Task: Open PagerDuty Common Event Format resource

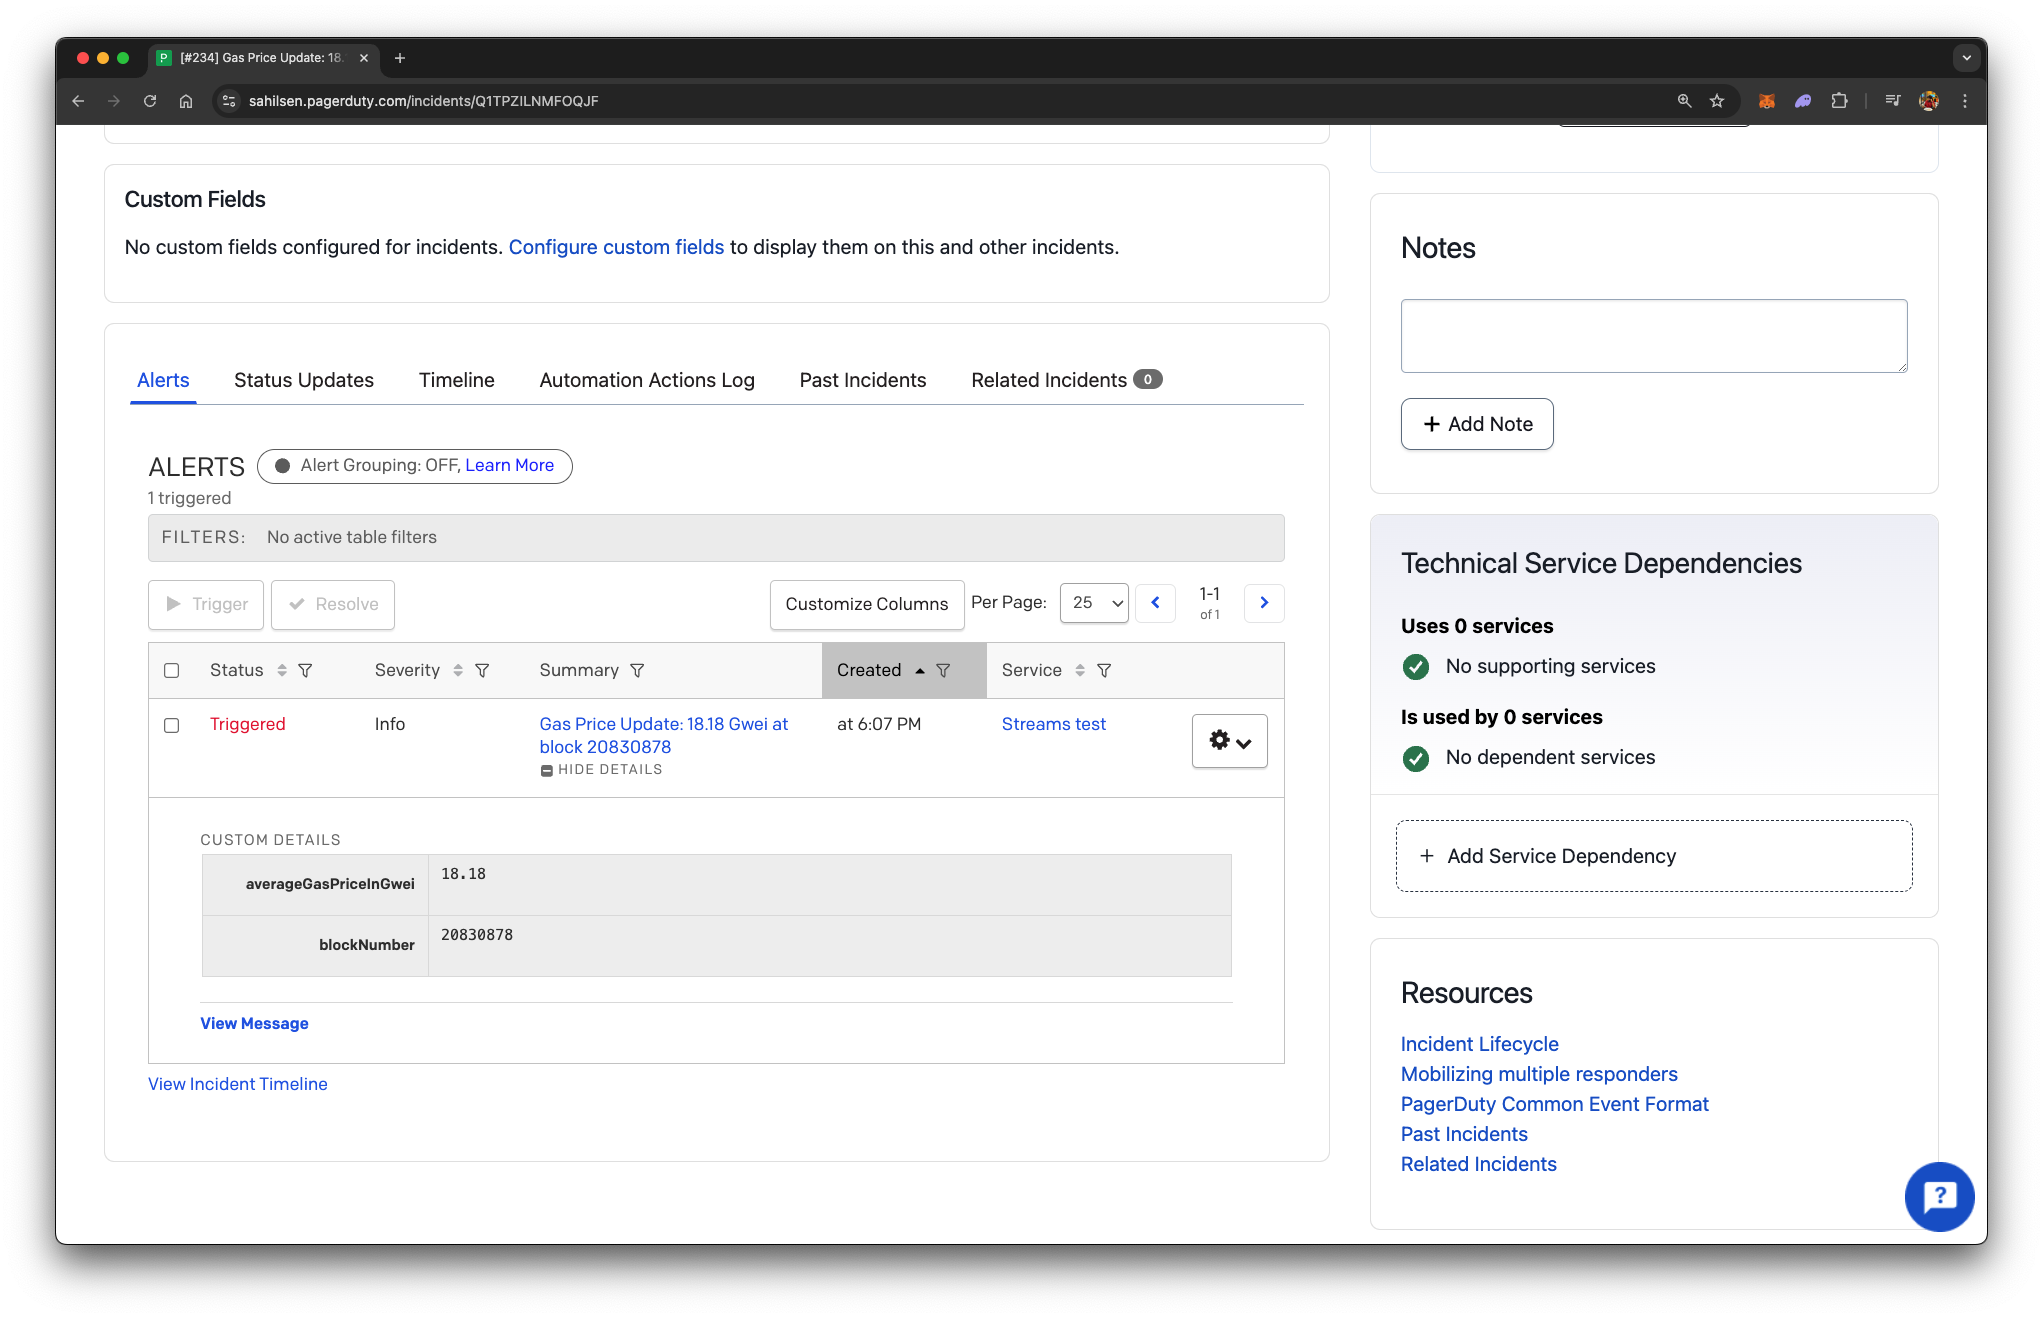Action: [x=1554, y=1104]
